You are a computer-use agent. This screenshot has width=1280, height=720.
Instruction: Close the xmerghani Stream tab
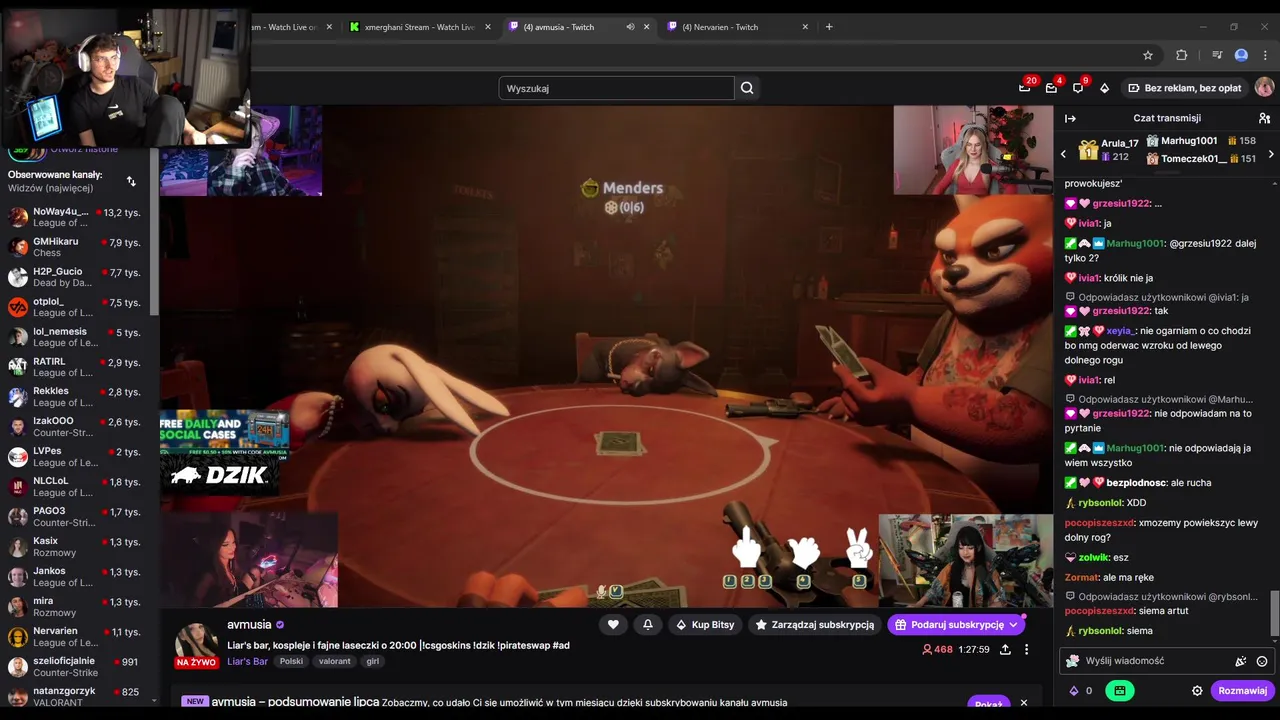click(x=488, y=27)
